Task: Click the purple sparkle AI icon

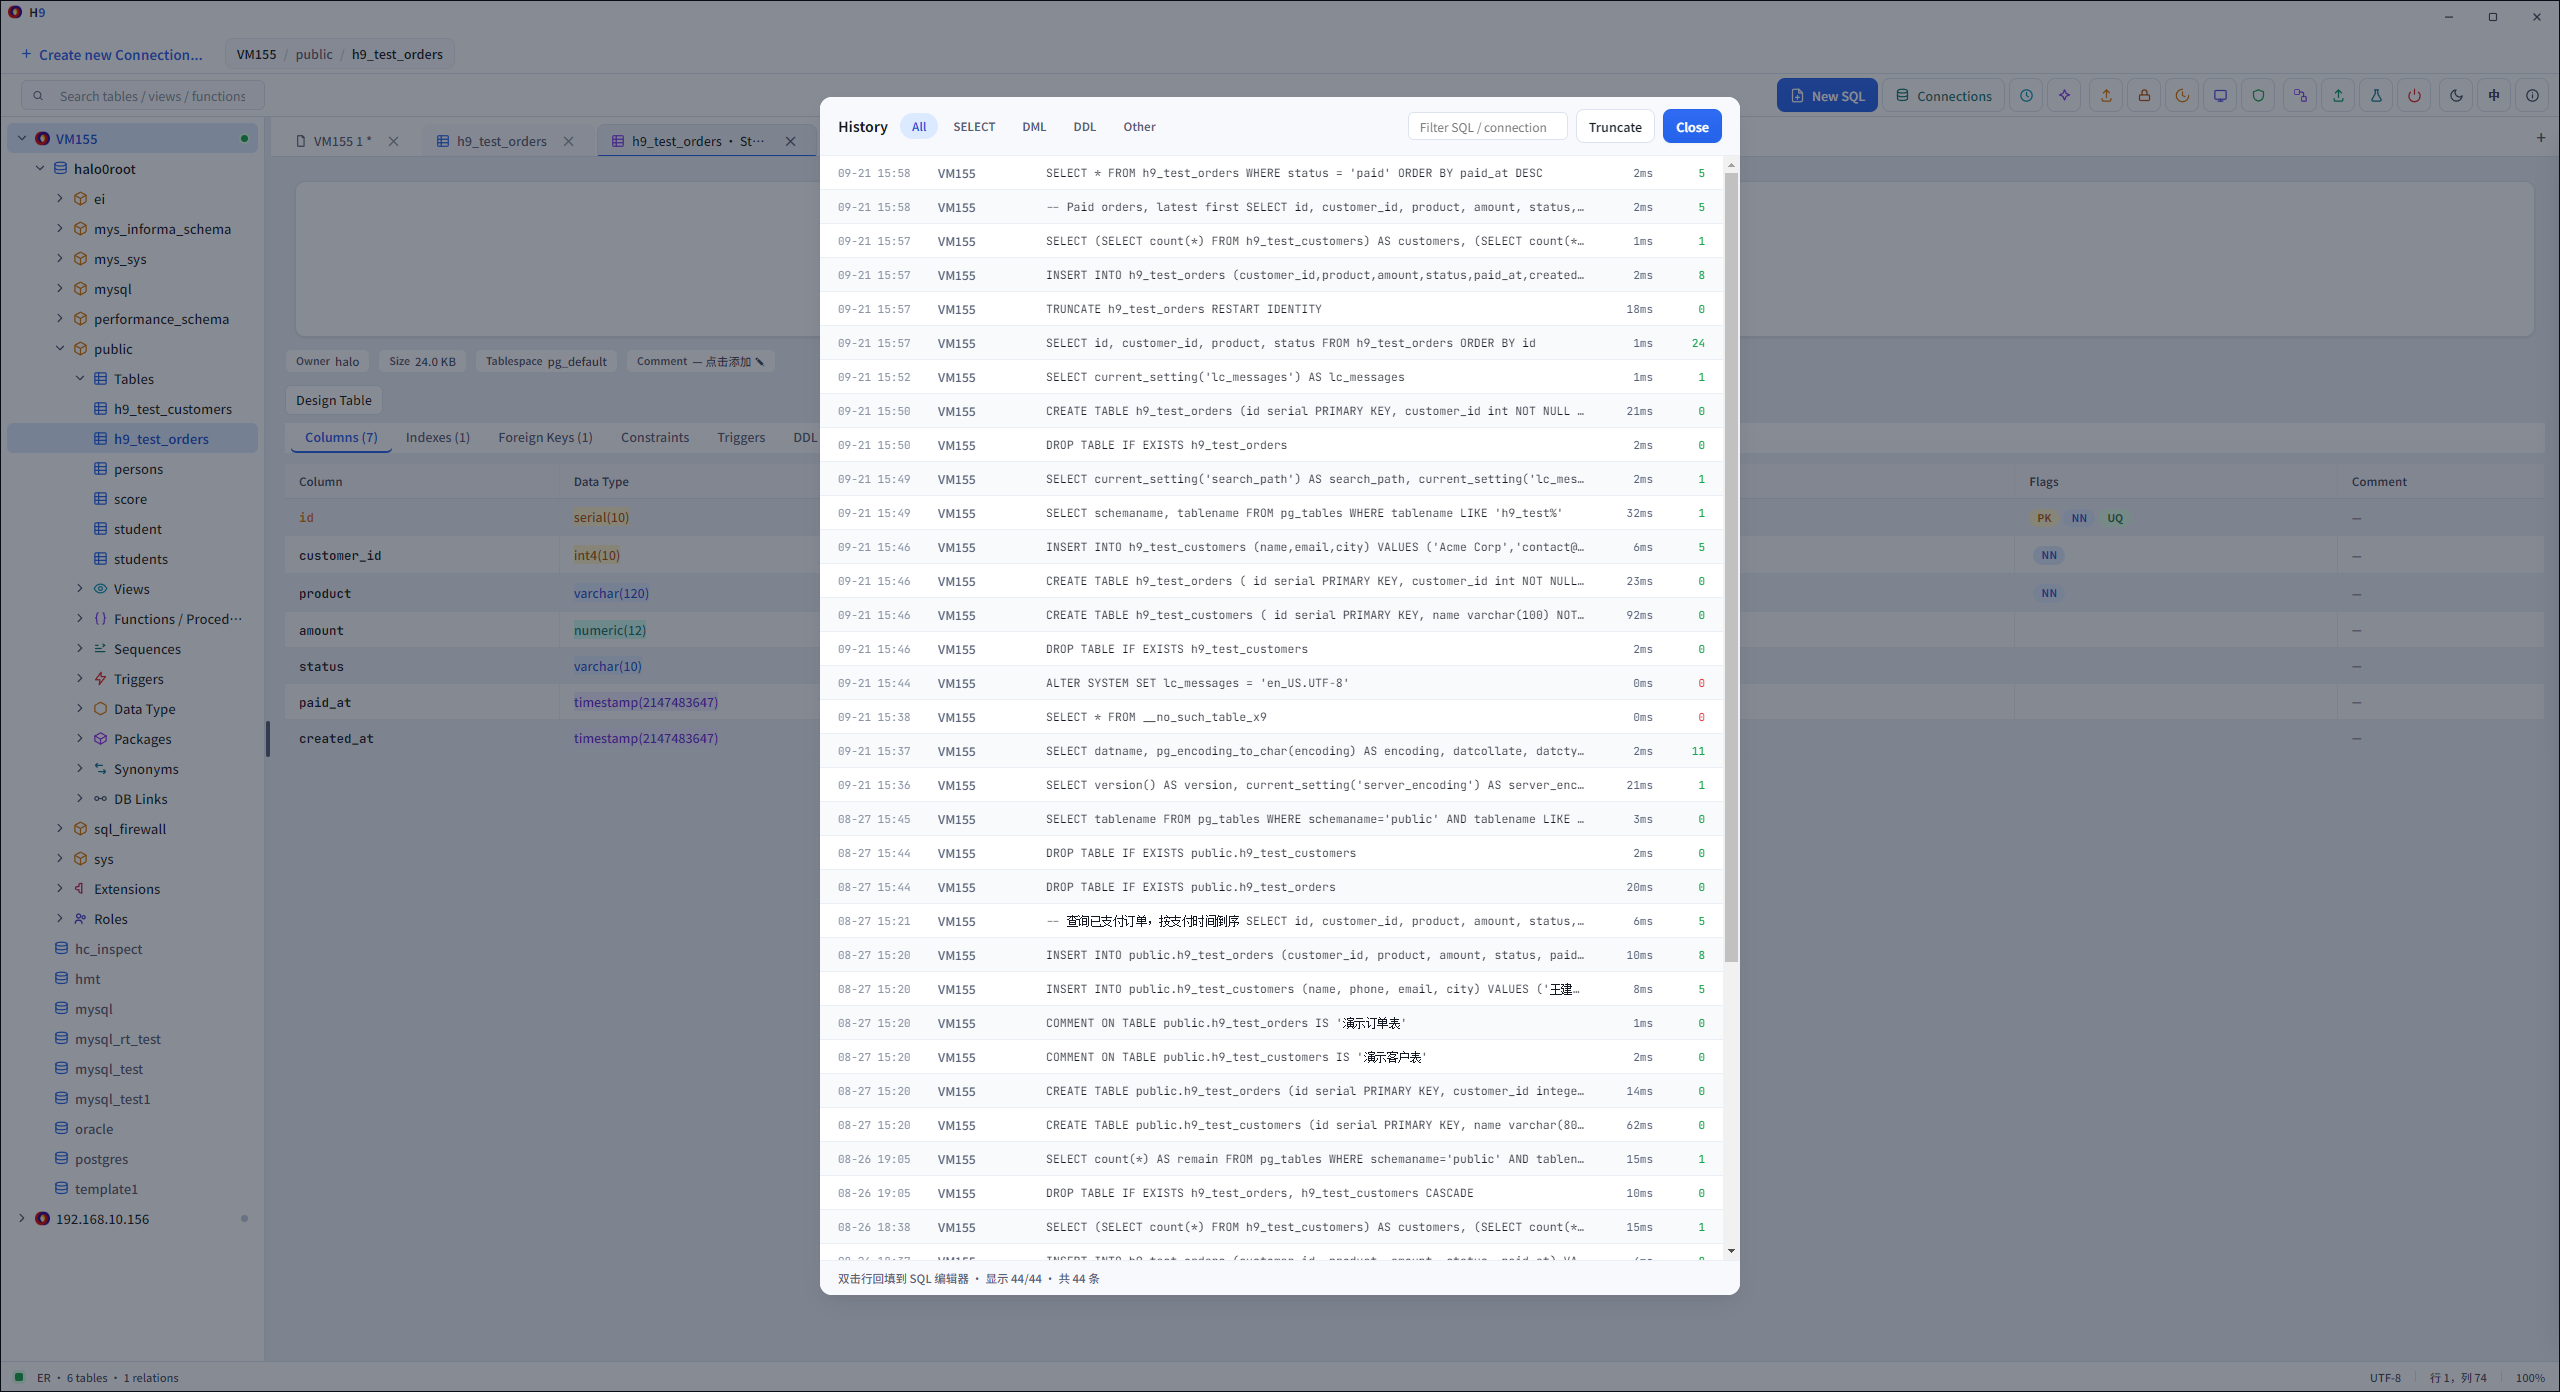Action: pyautogui.click(x=2064, y=96)
